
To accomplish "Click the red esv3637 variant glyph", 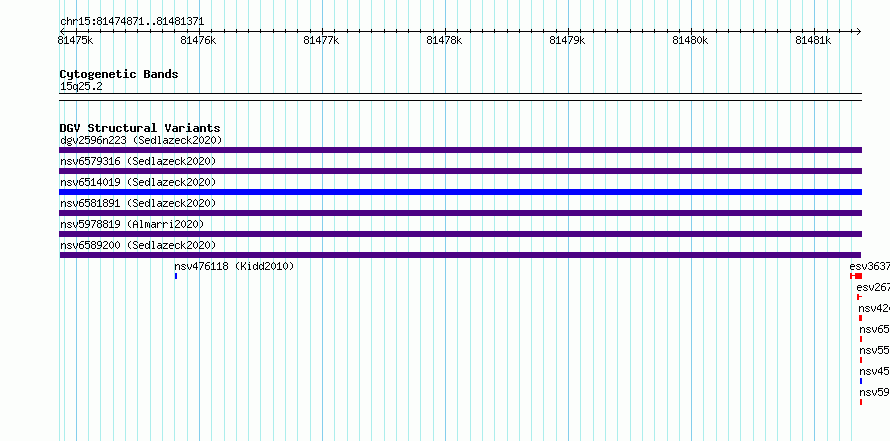I will [x=856, y=276].
